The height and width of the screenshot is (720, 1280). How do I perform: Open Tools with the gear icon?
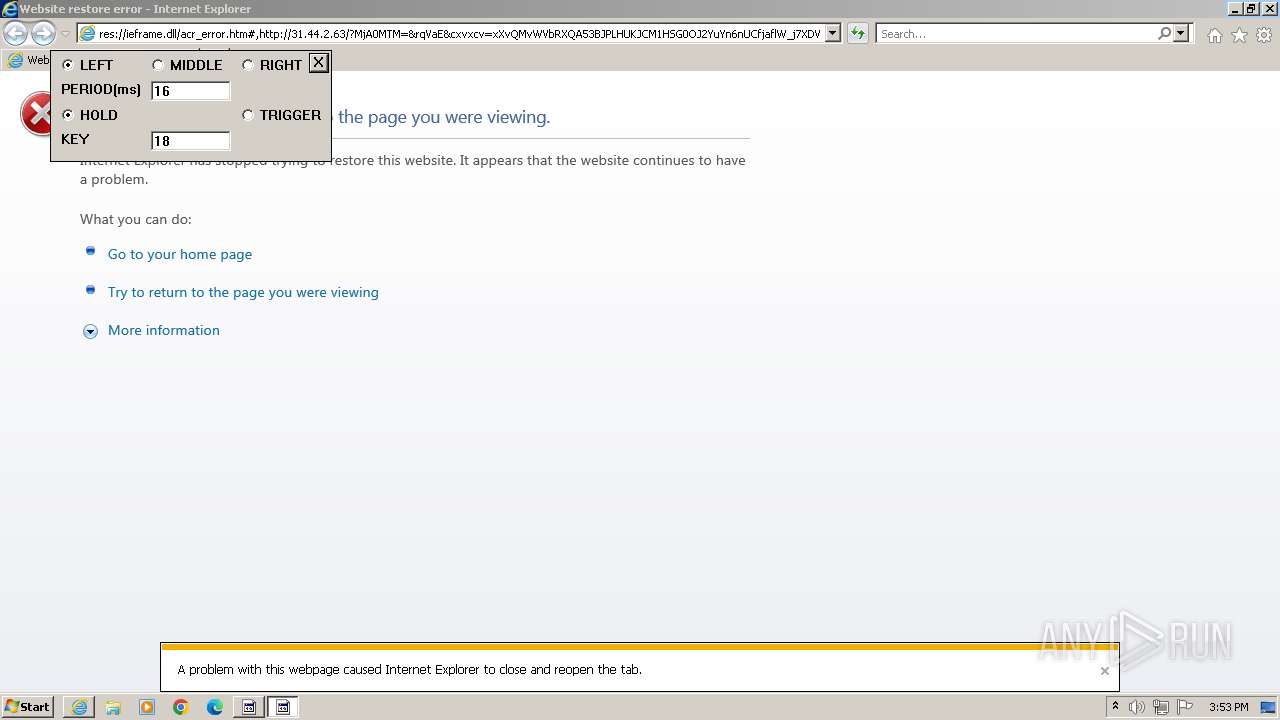(x=1264, y=35)
